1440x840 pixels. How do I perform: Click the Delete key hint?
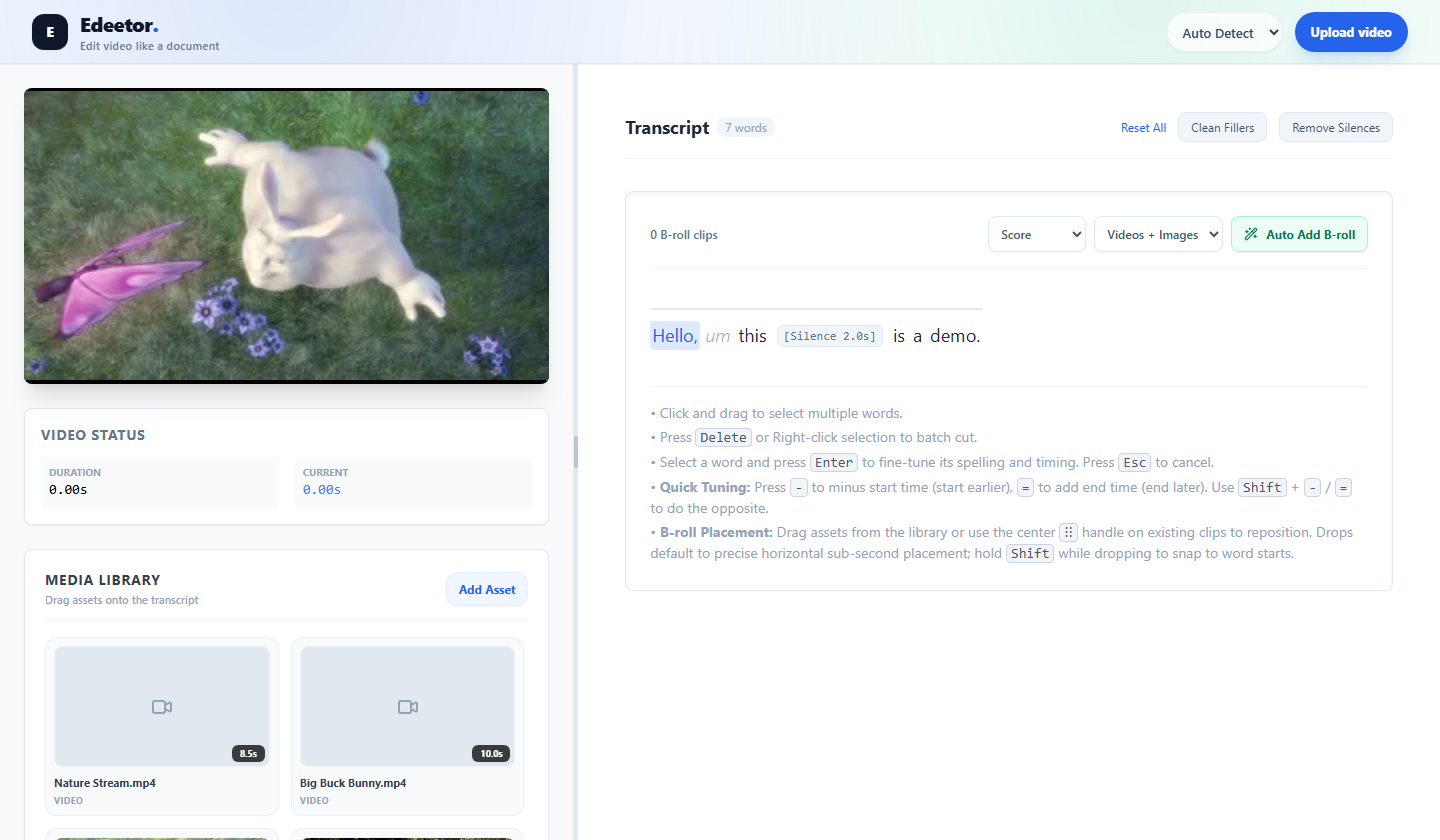[x=723, y=437]
